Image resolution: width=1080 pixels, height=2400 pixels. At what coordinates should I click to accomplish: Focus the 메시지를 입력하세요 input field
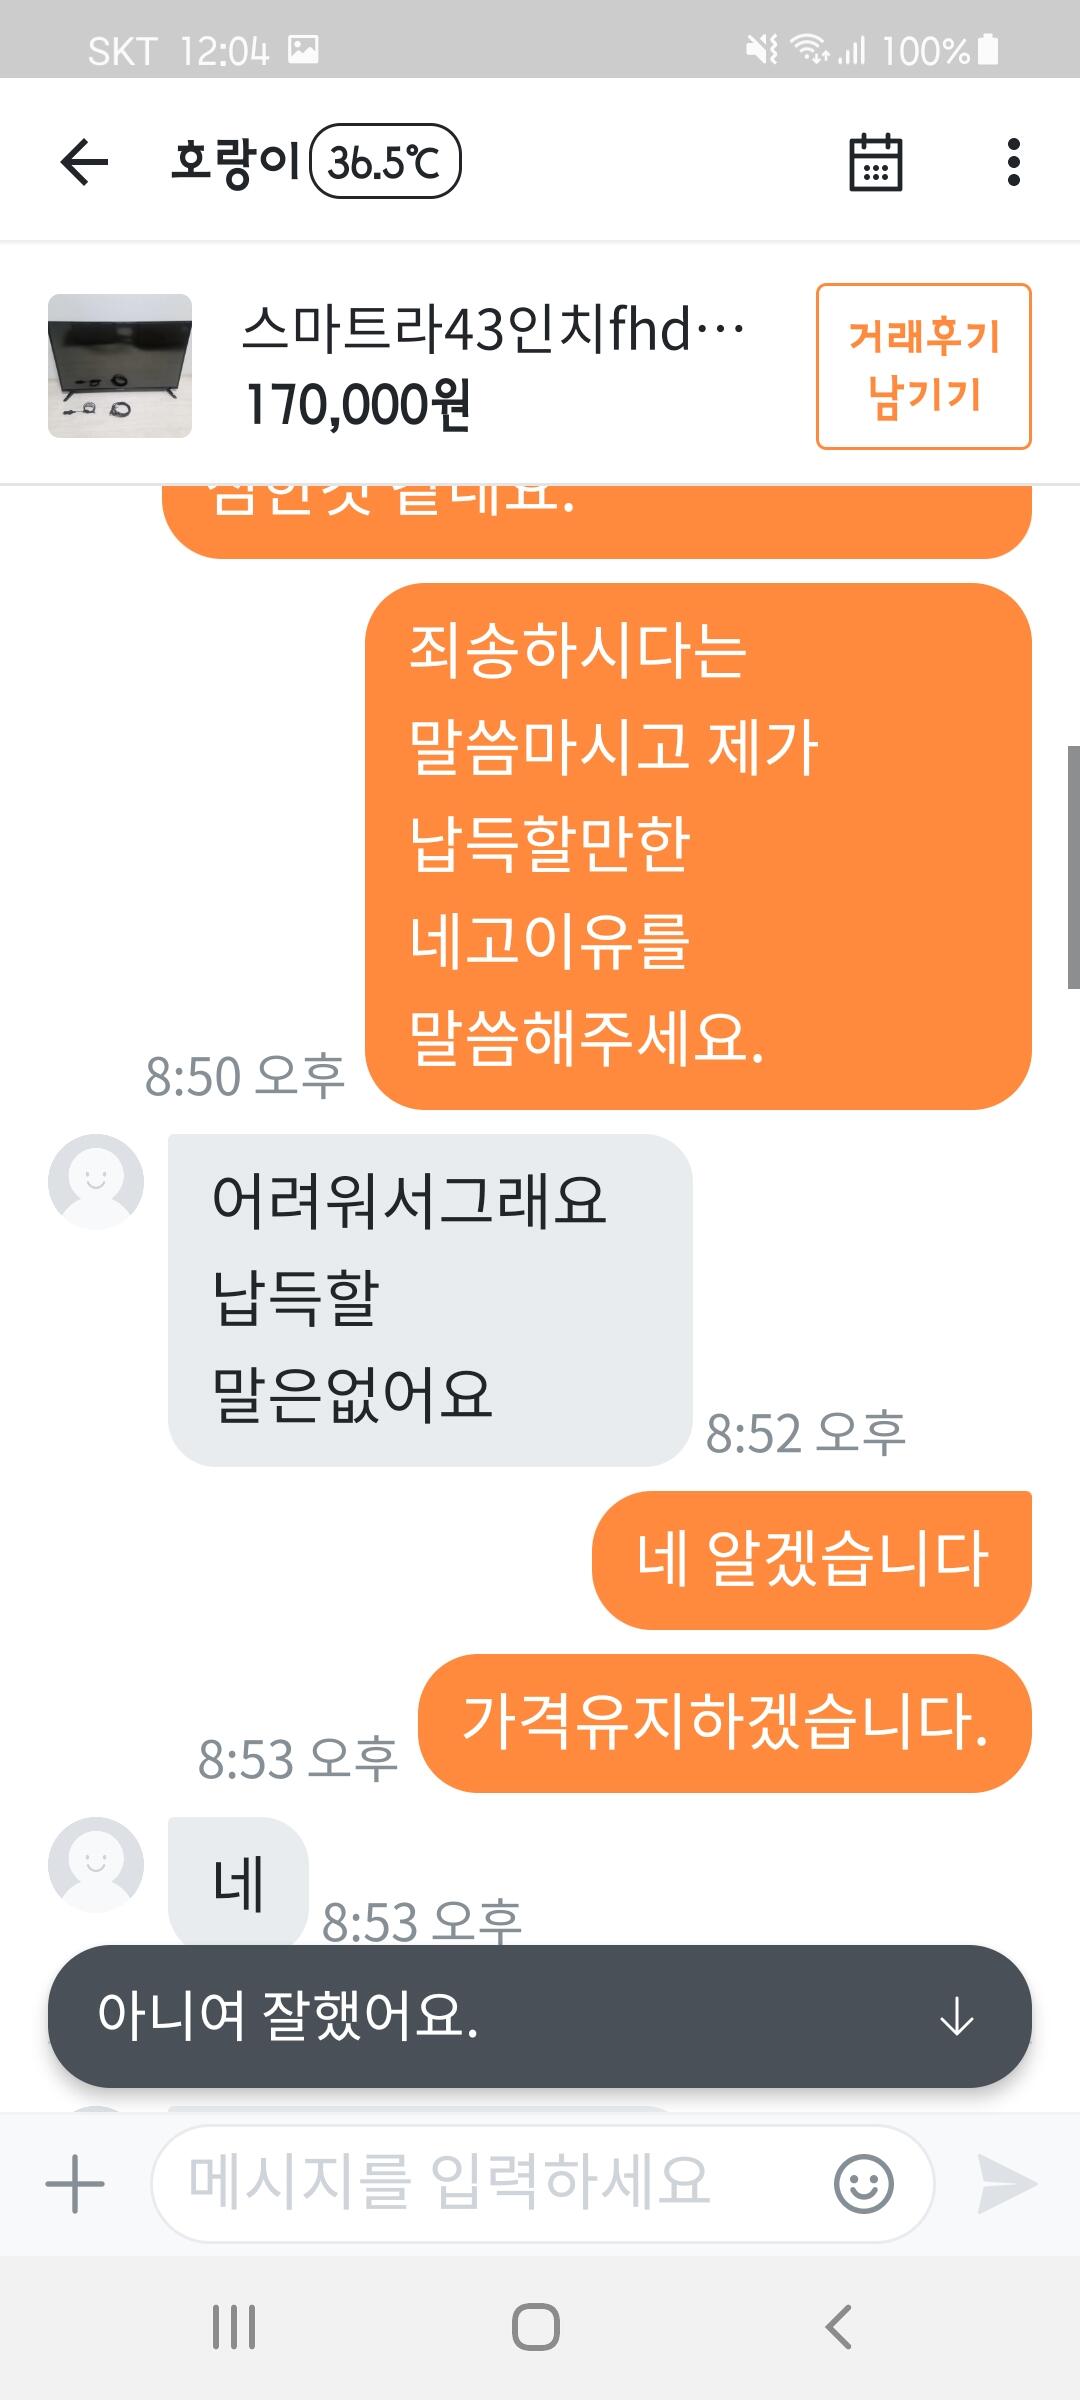pos(543,2184)
